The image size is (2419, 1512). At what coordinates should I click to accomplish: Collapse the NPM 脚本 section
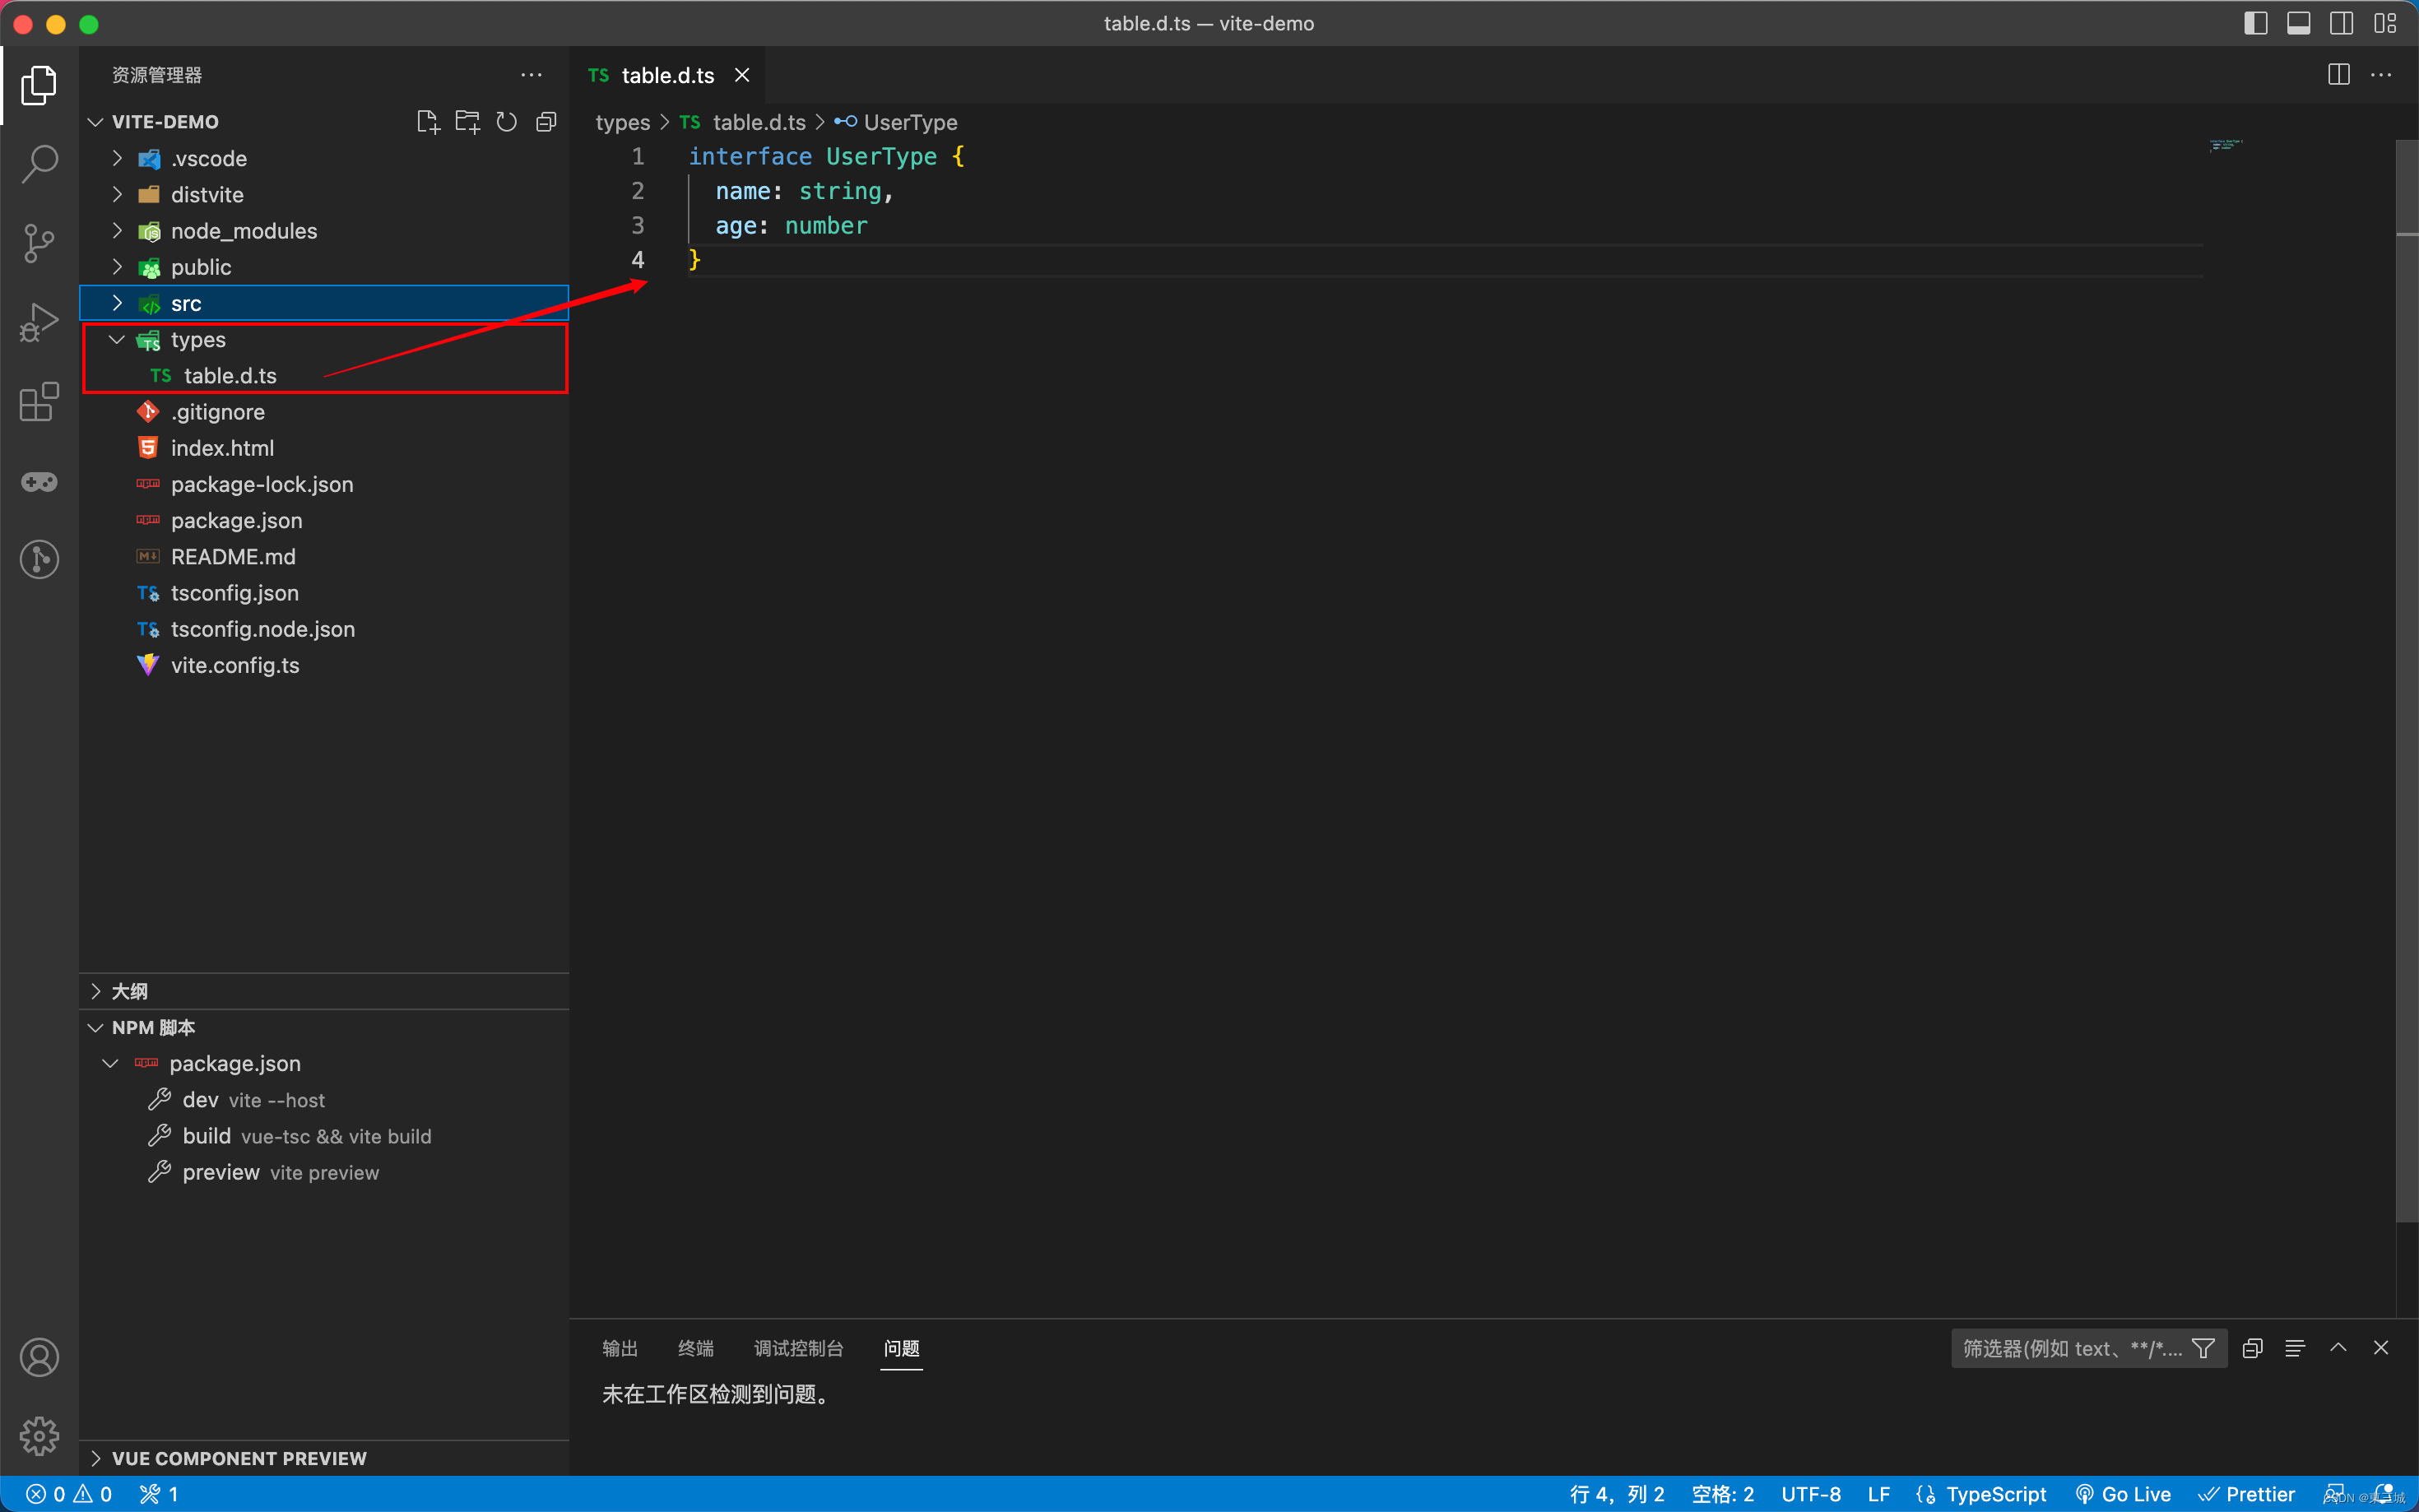[x=324, y=1027]
